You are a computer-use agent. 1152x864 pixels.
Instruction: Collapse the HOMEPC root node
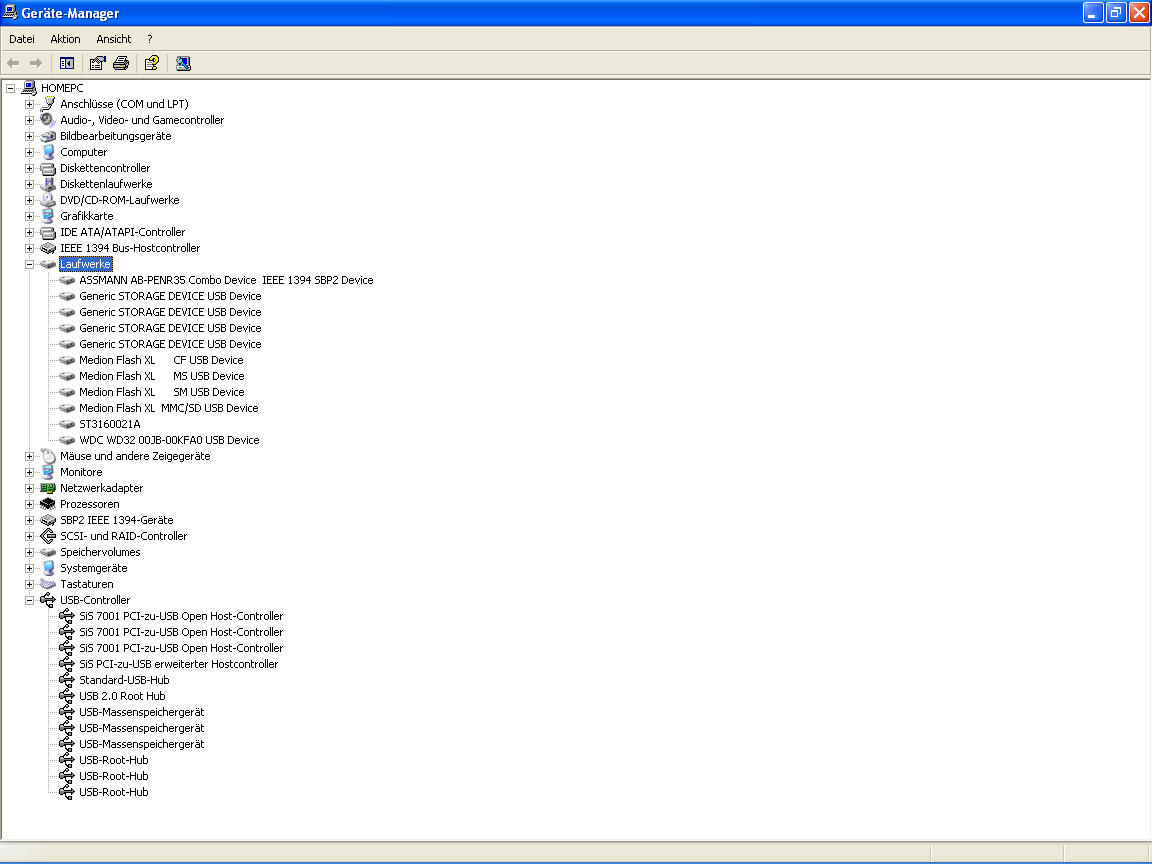click(10, 88)
